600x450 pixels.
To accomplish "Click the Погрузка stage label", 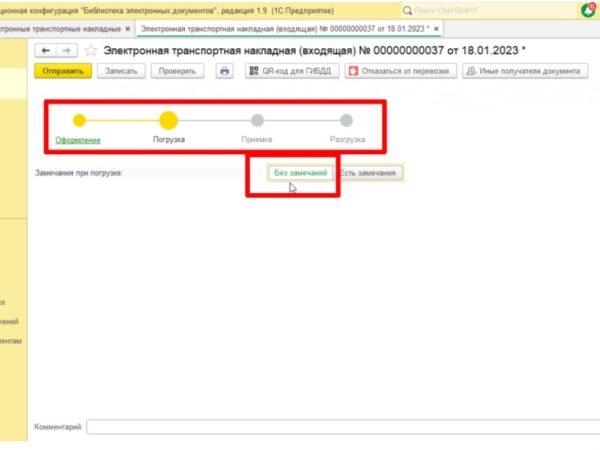I will click(169, 140).
